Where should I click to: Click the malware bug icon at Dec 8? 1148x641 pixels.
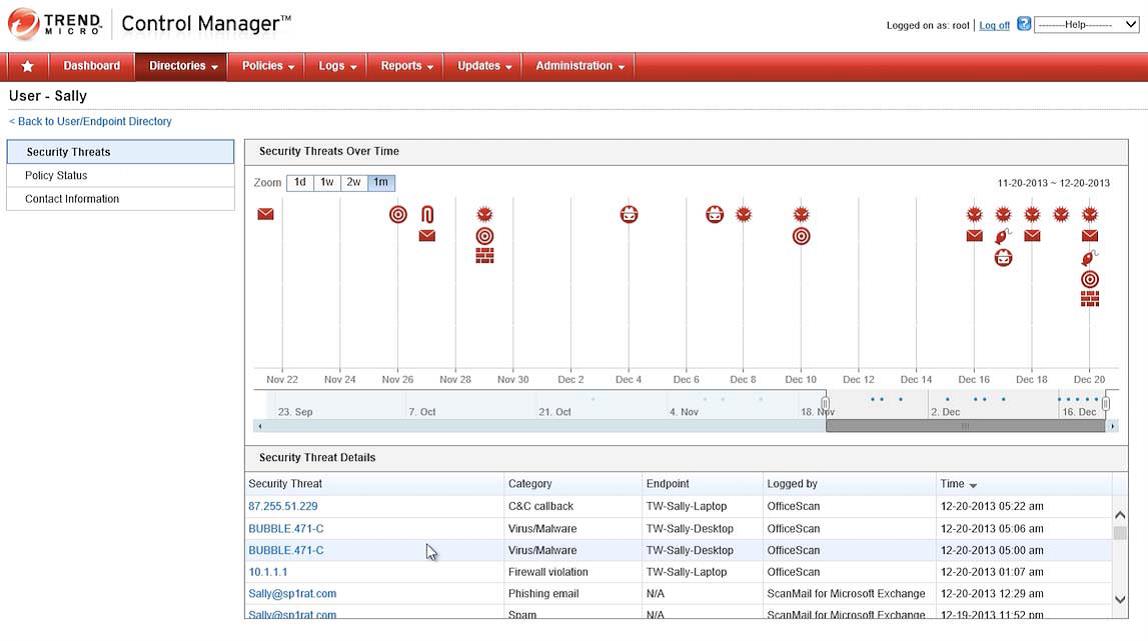pos(744,214)
